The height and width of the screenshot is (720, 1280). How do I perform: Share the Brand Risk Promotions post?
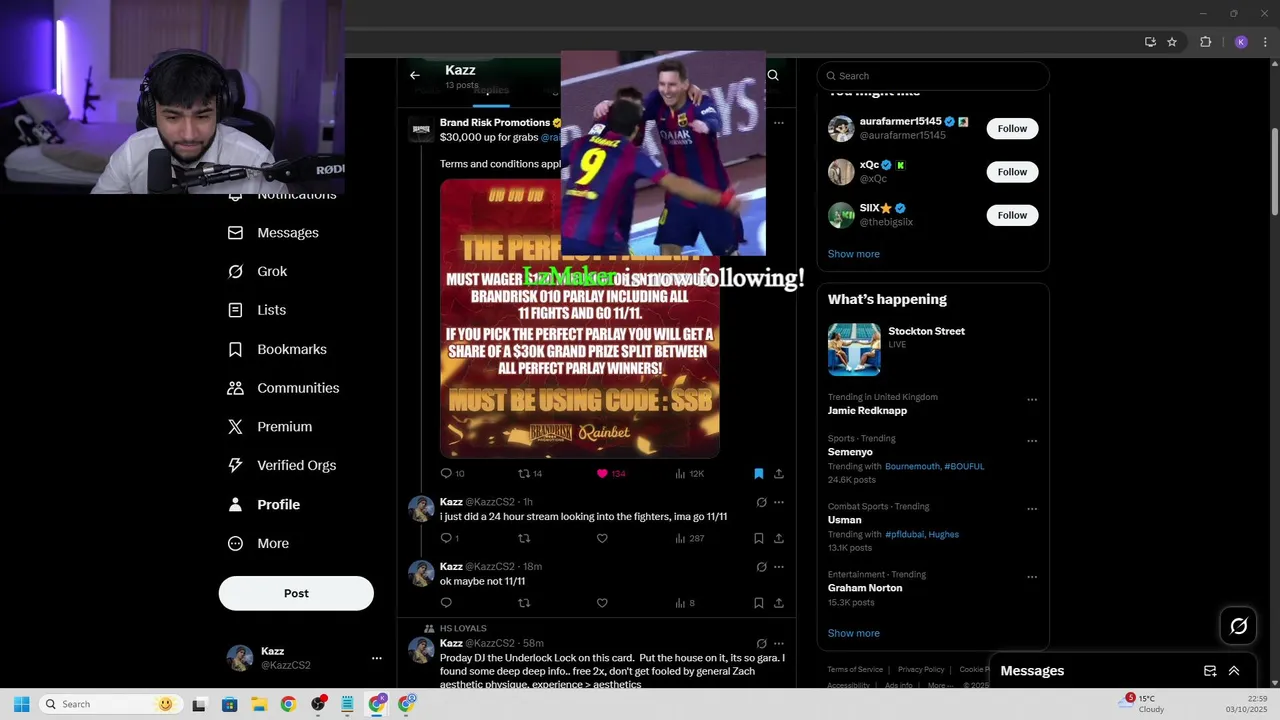[779, 473]
